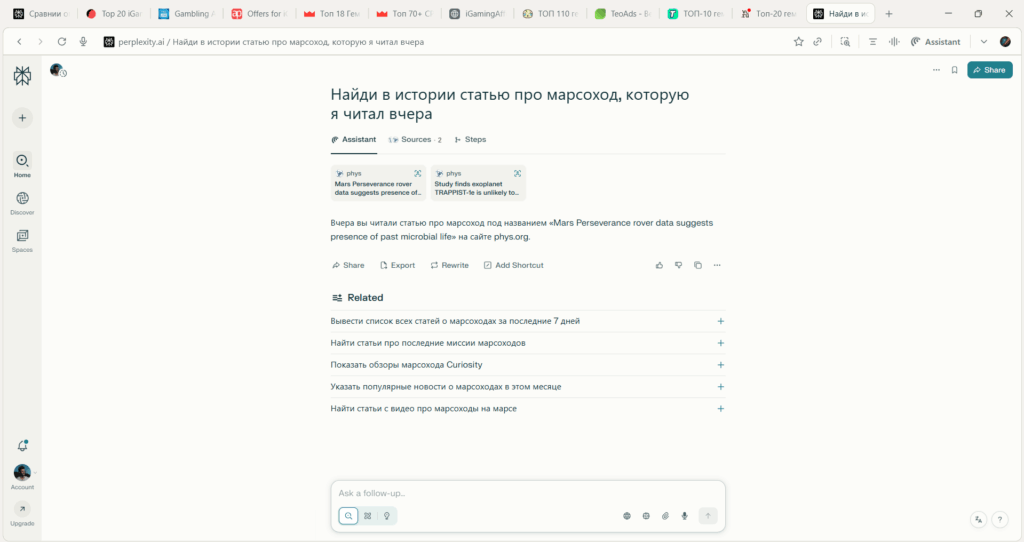Expand 'Найти статьи с видео' plus
The image size is (1024, 542).
pos(720,409)
